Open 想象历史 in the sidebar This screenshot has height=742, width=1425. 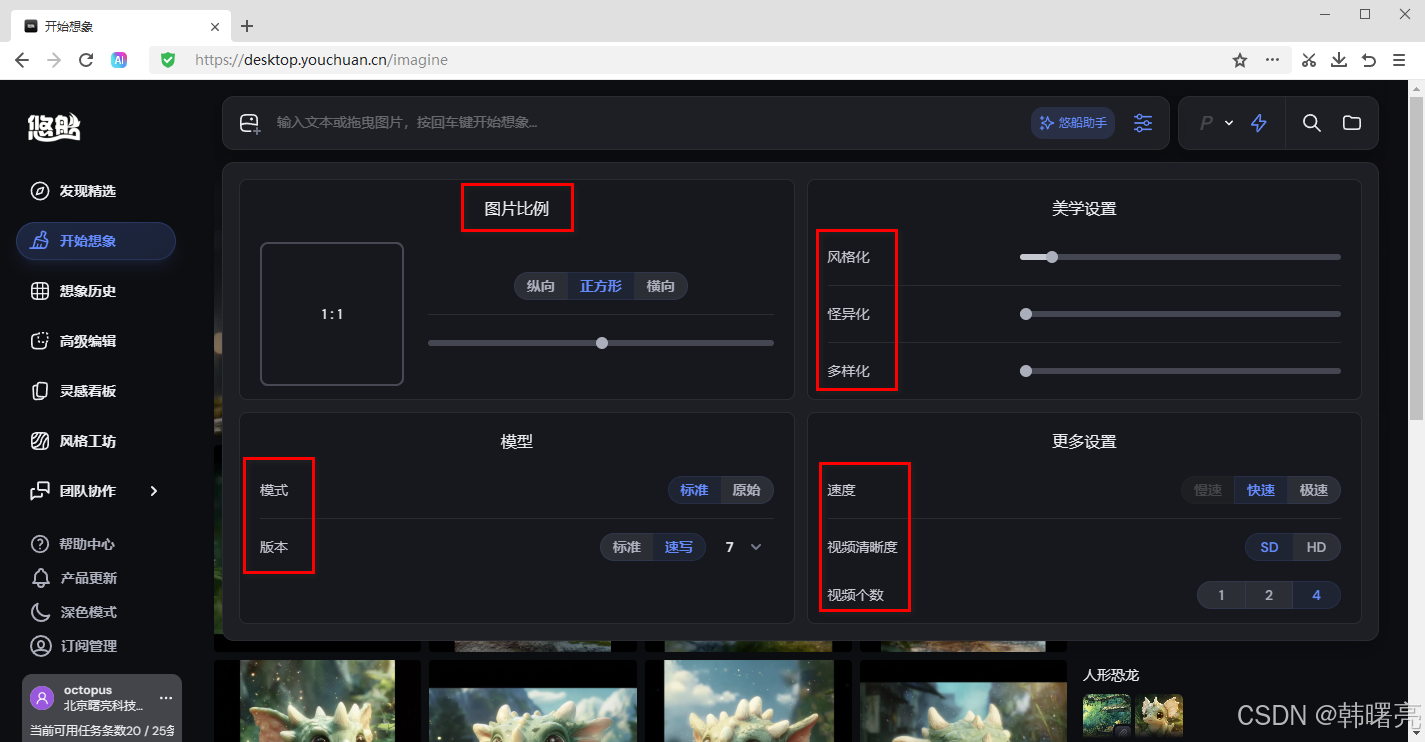point(96,291)
